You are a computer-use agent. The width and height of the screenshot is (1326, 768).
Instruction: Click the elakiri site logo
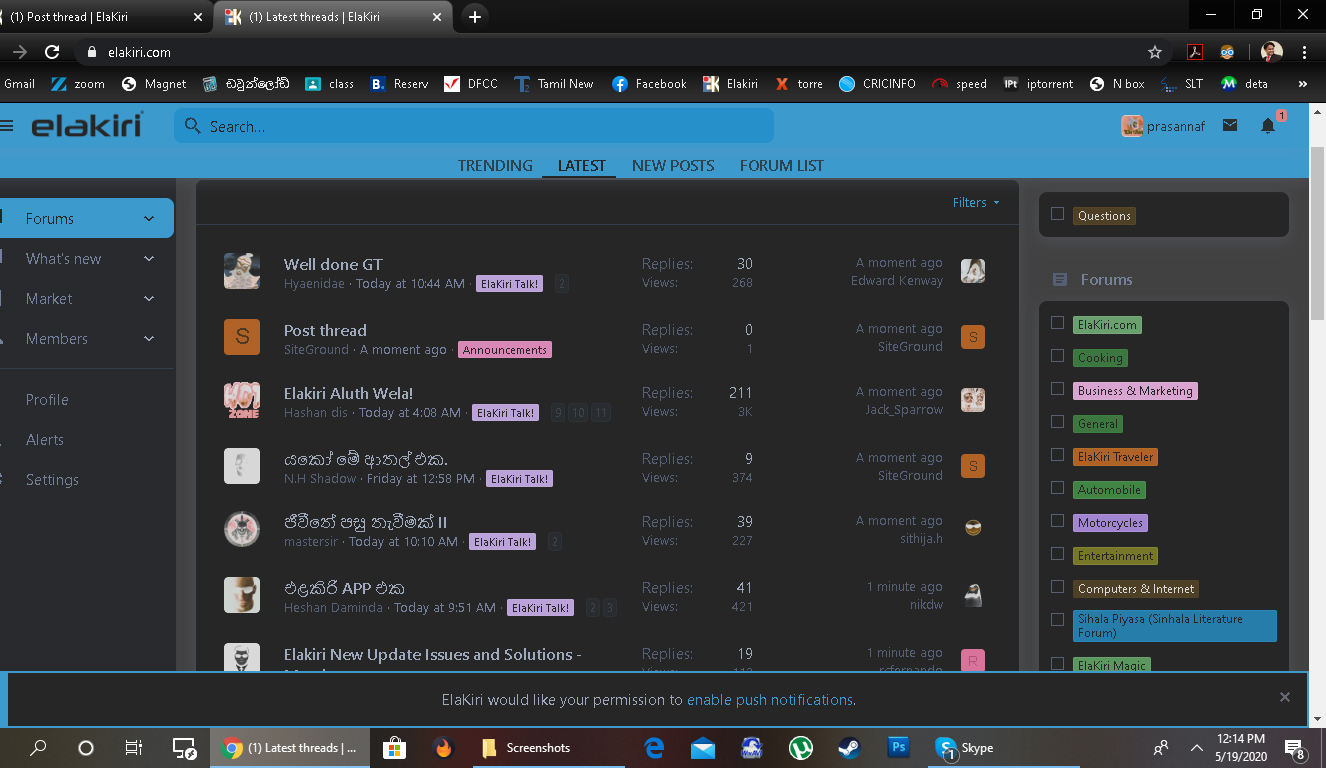[x=87, y=126]
